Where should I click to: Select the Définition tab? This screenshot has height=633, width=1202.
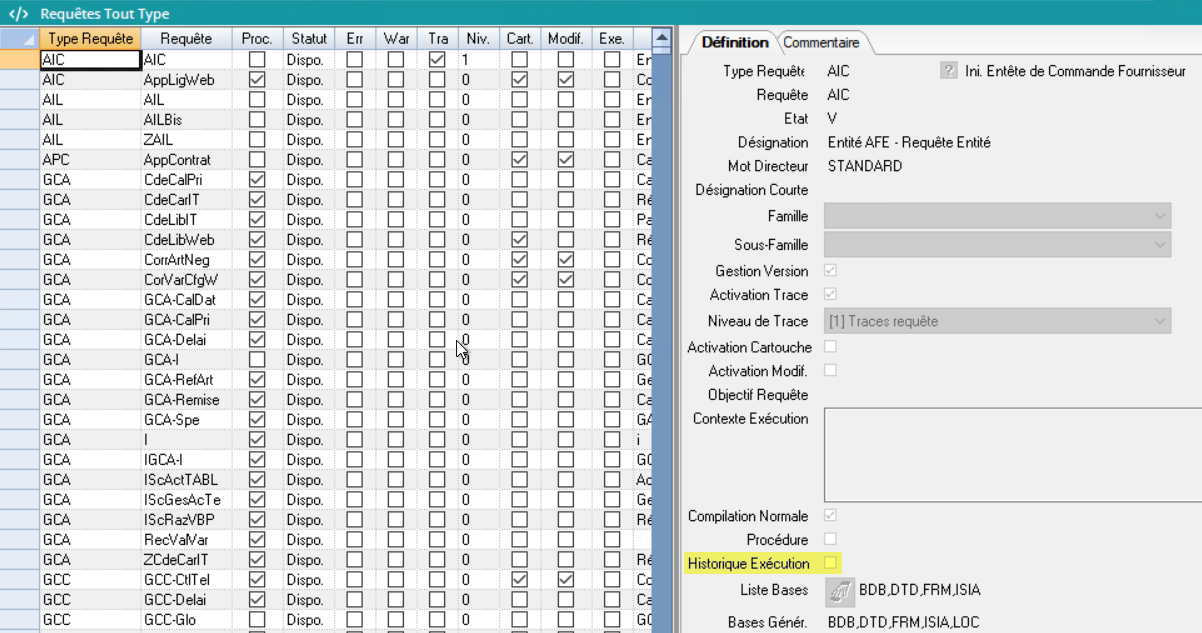coord(735,43)
